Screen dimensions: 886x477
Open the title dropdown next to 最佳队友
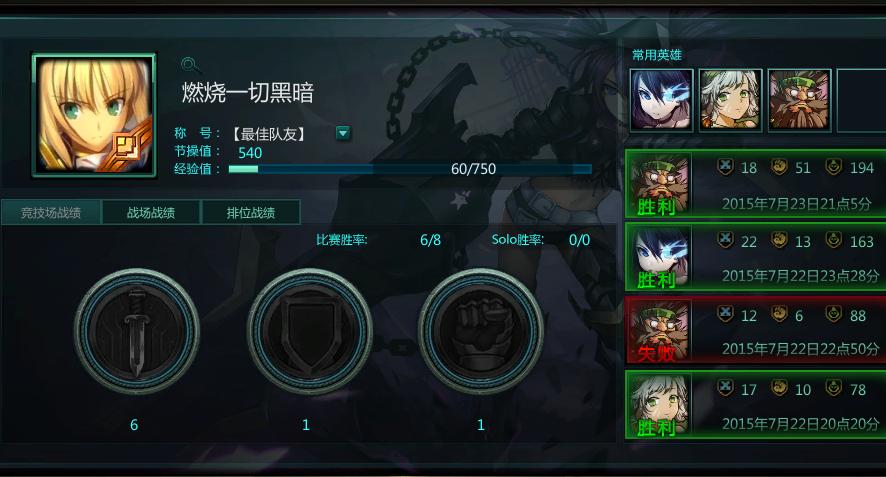(343, 133)
